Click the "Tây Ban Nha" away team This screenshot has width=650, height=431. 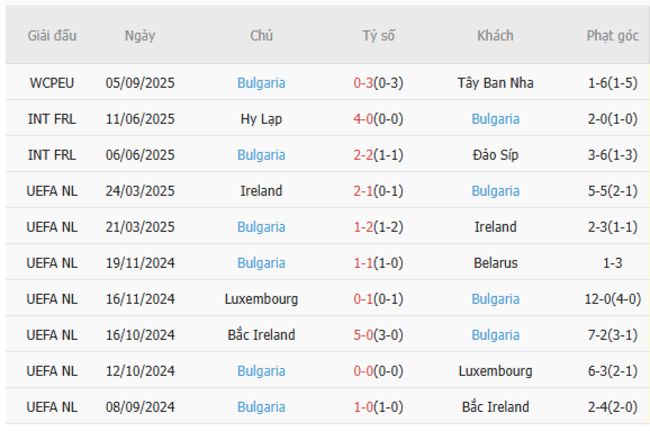[x=495, y=83]
